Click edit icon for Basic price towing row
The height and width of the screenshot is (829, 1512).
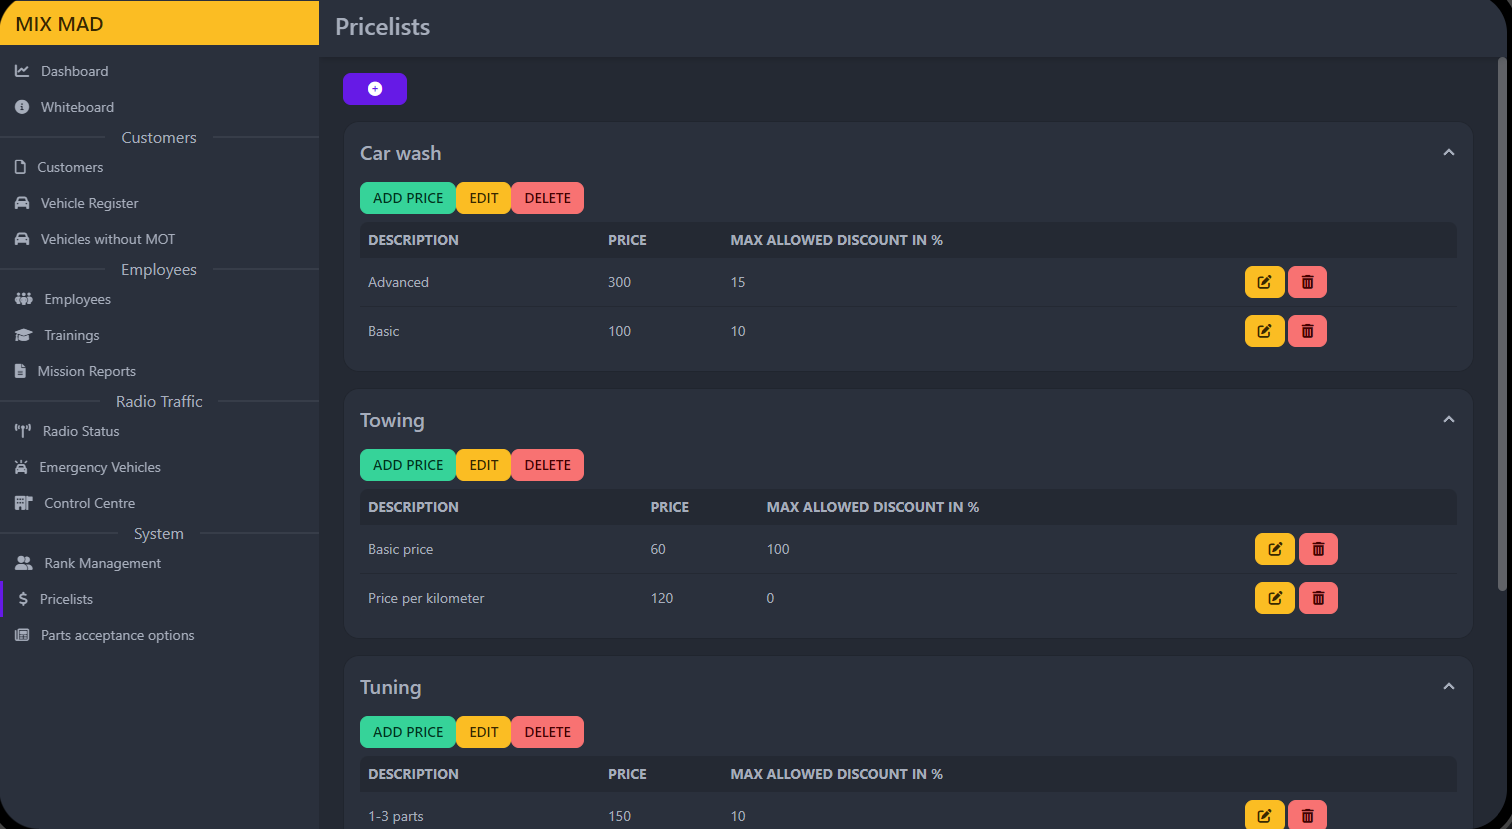click(x=1274, y=549)
